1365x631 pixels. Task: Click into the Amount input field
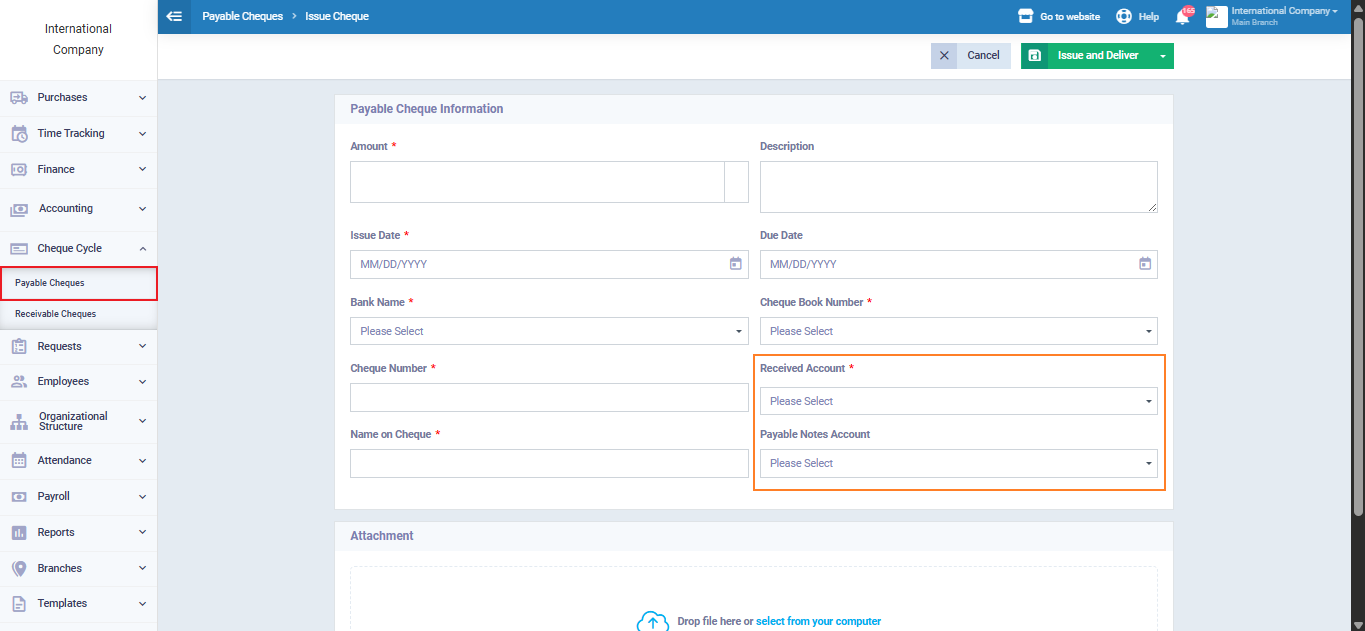(537, 182)
